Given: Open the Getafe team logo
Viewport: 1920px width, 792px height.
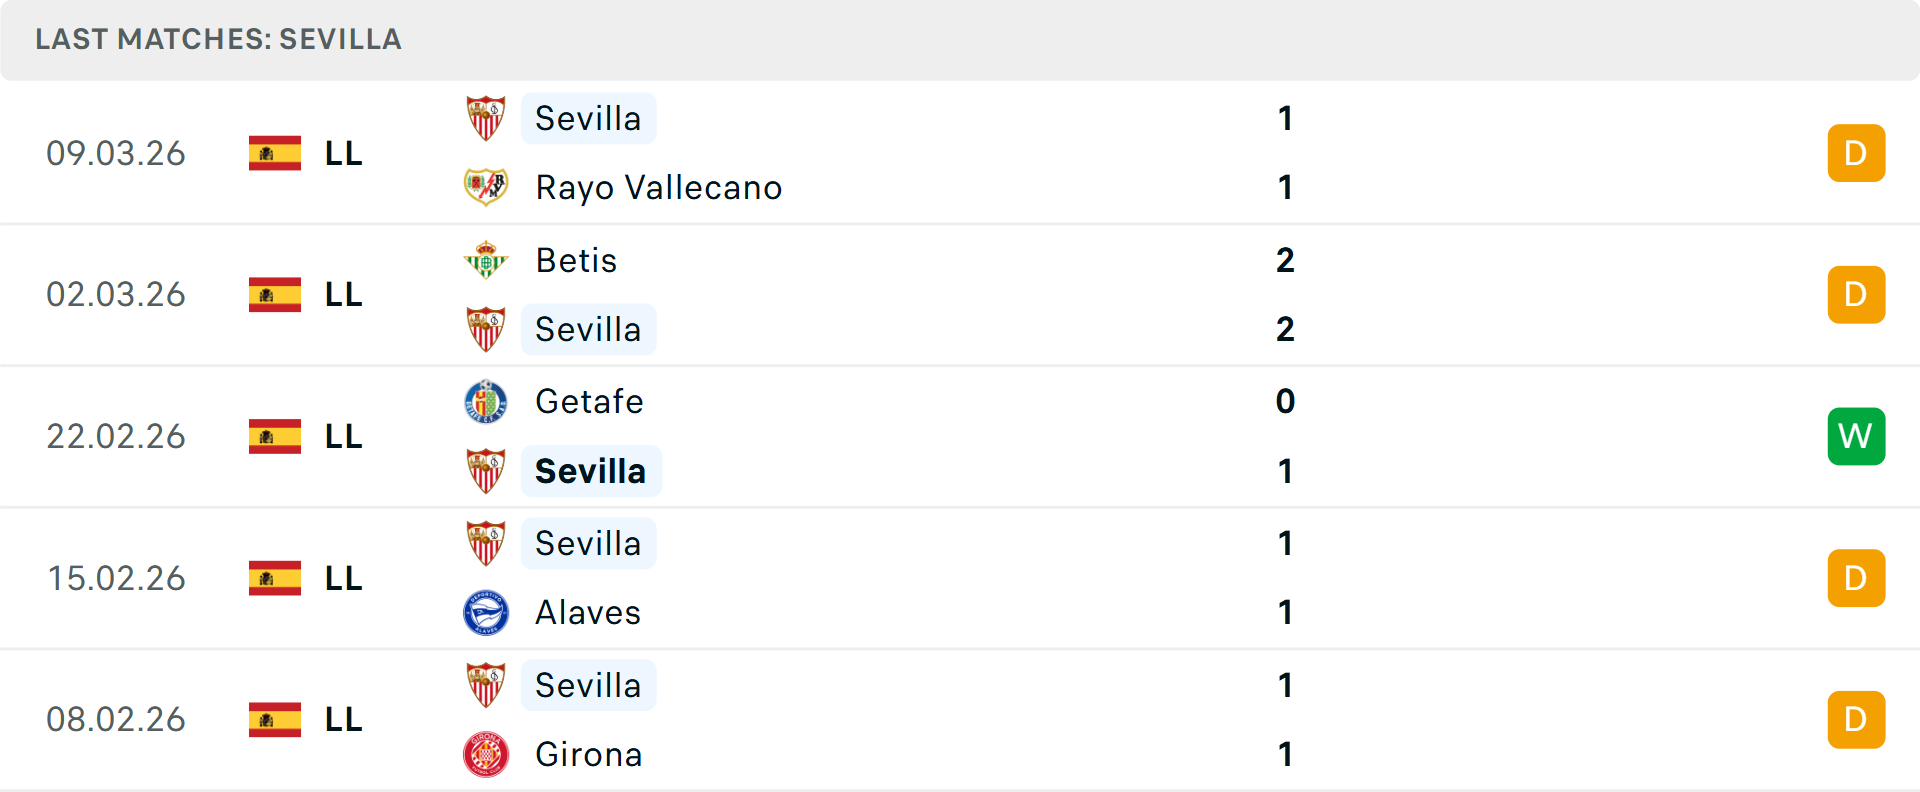Looking at the screenshot, I should [x=486, y=401].
